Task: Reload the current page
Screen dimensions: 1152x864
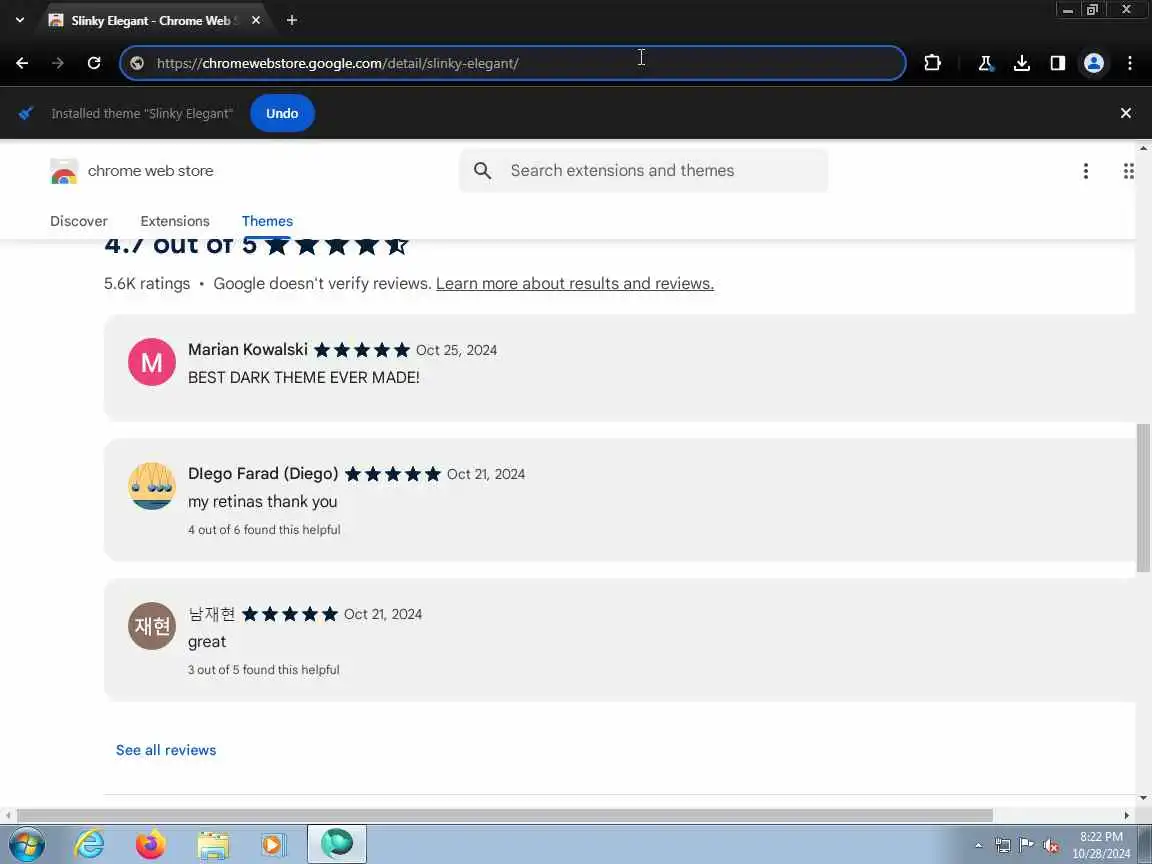Action: click(94, 63)
